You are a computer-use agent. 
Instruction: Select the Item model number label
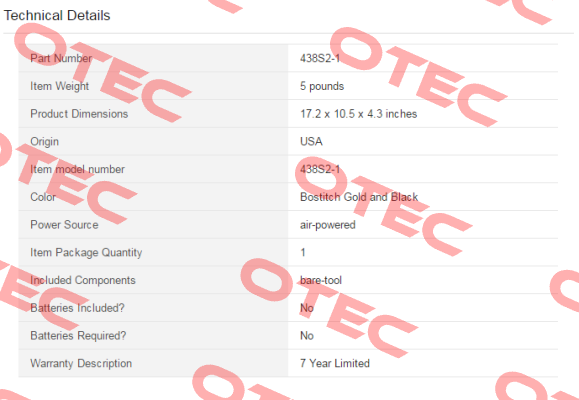77,169
